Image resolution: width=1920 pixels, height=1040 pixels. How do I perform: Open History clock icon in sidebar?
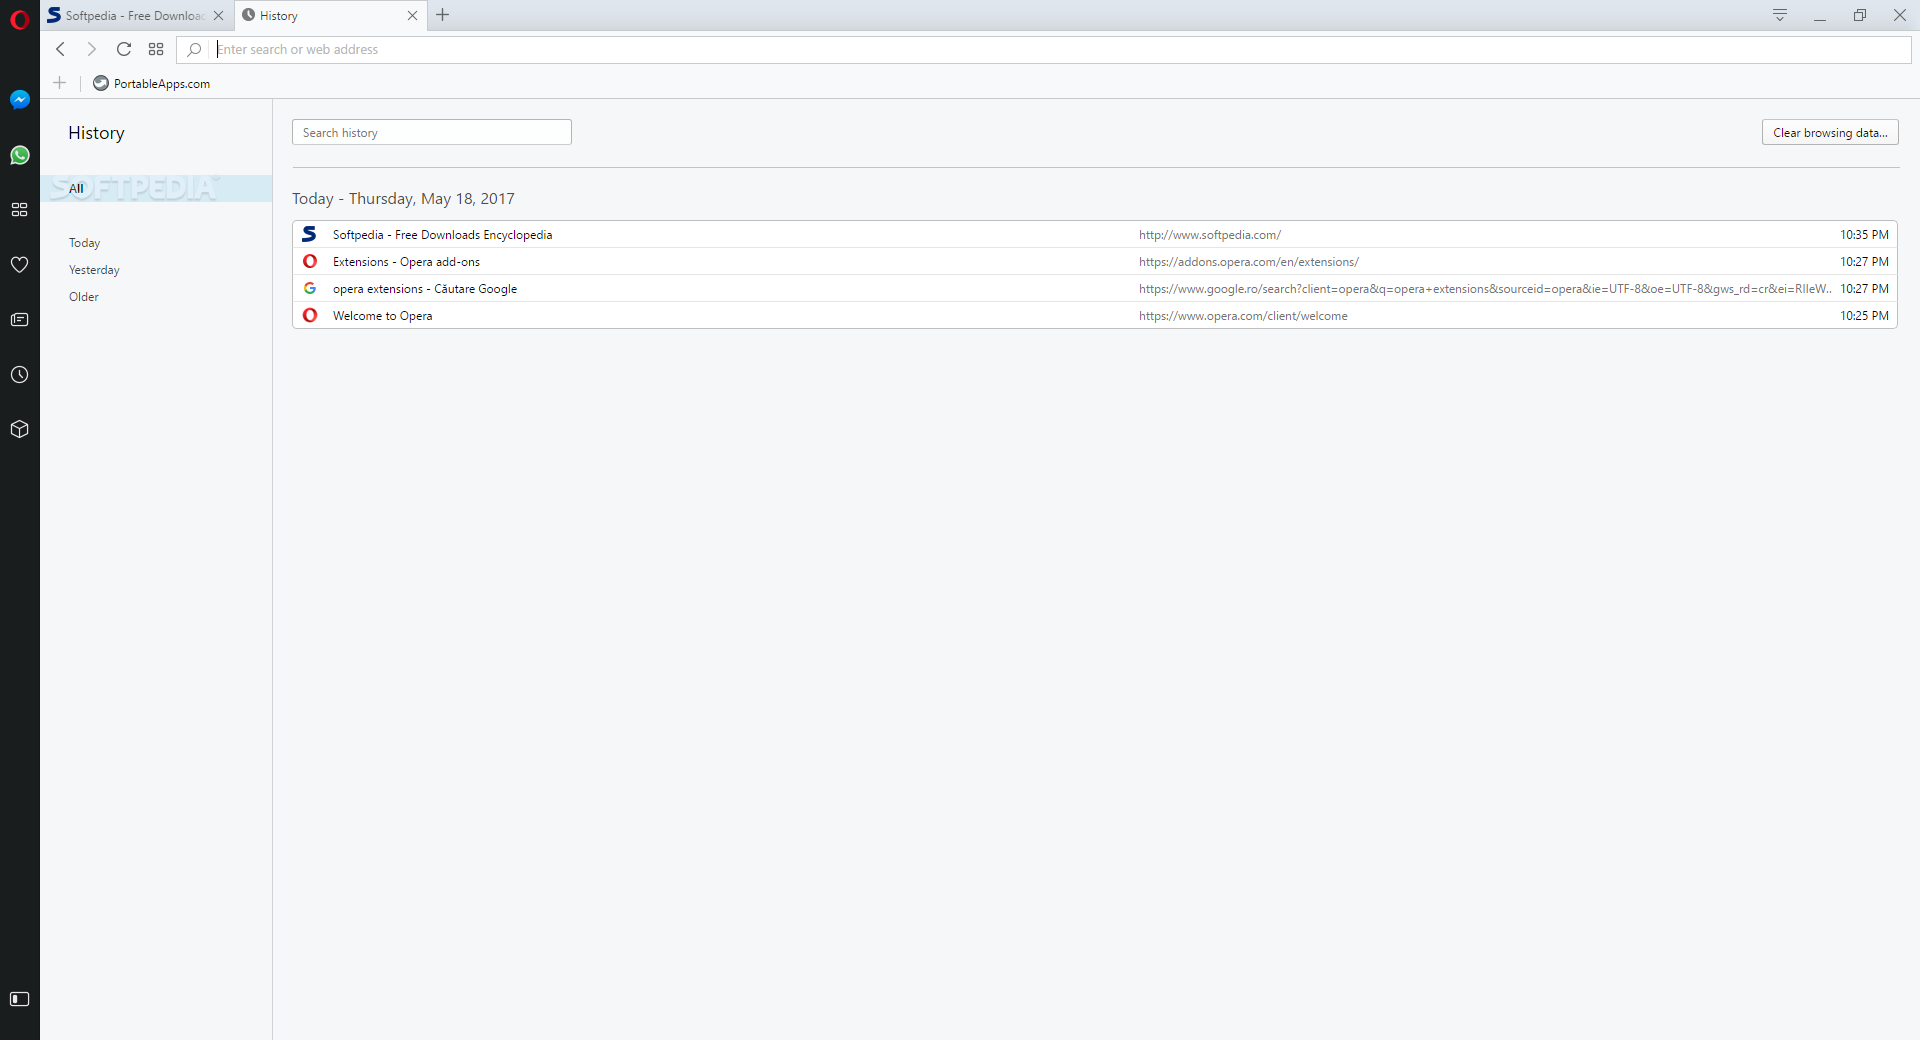click(x=19, y=375)
